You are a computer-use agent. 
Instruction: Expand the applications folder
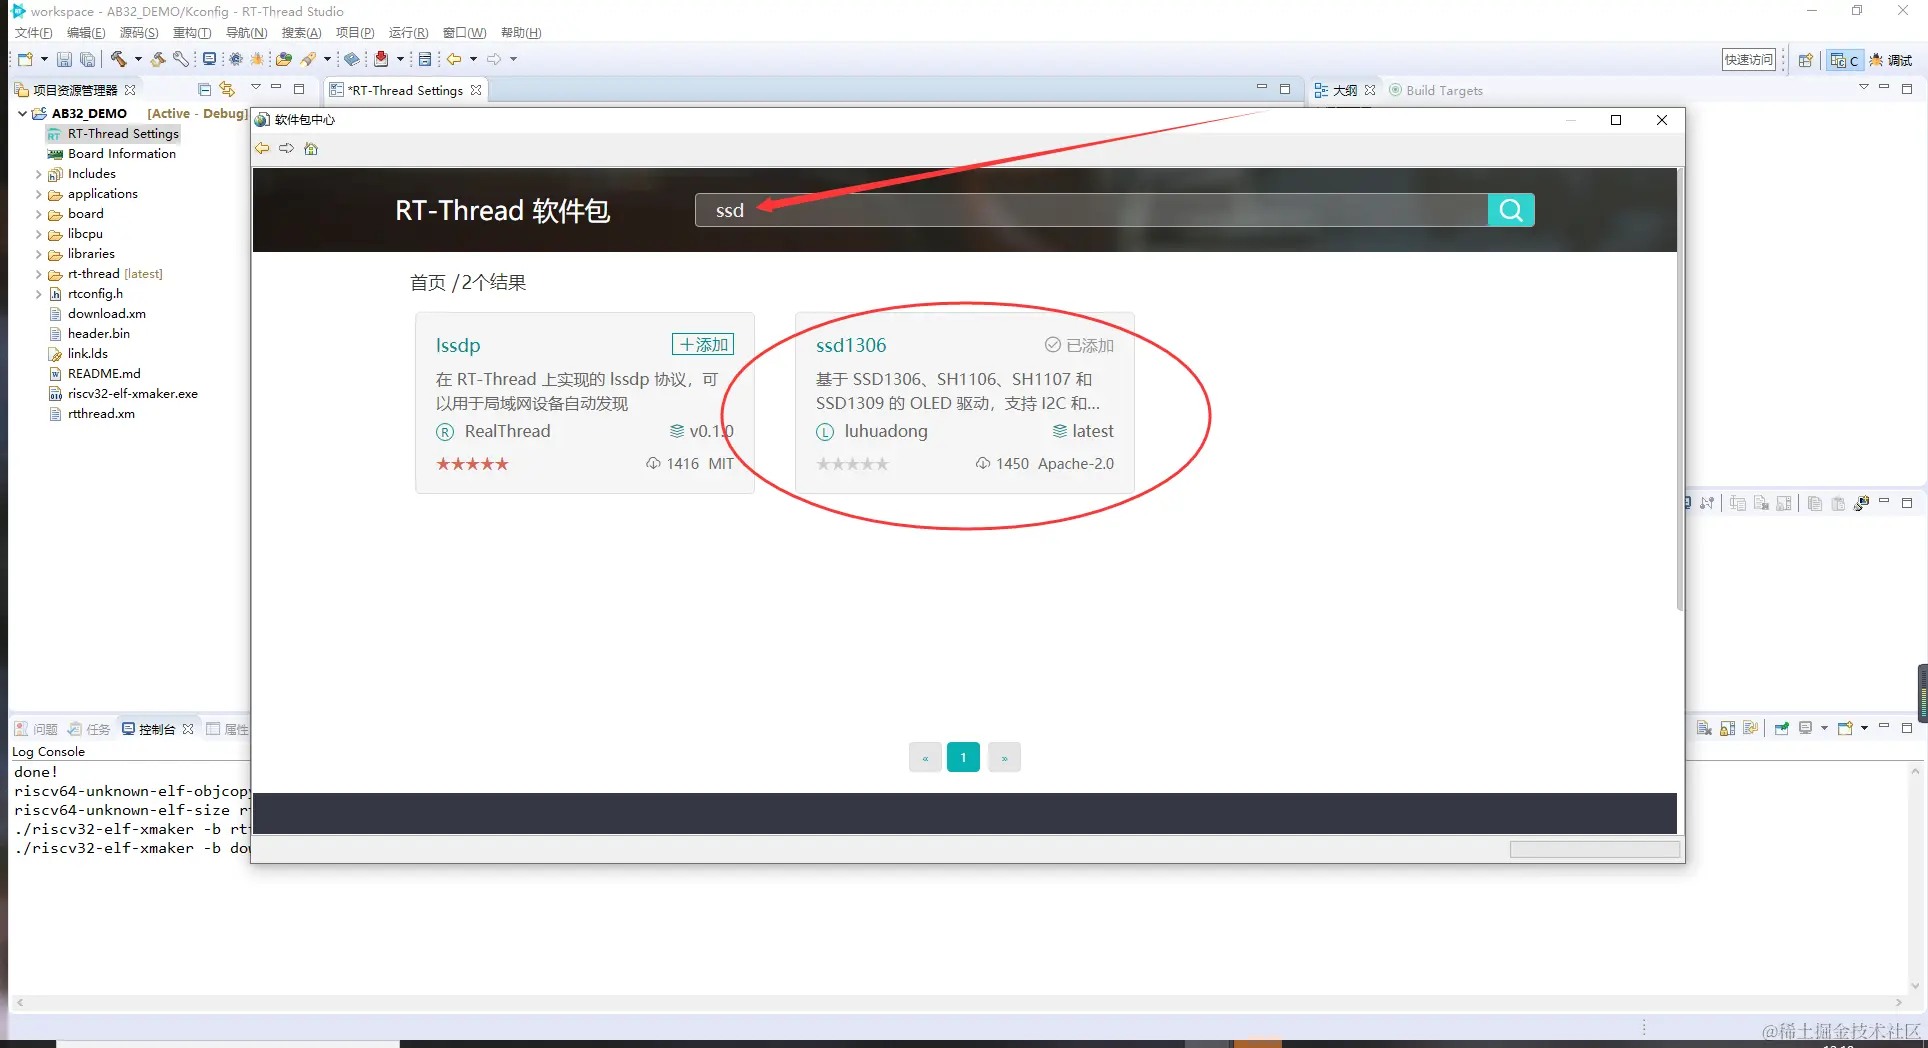tap(38, 194)
